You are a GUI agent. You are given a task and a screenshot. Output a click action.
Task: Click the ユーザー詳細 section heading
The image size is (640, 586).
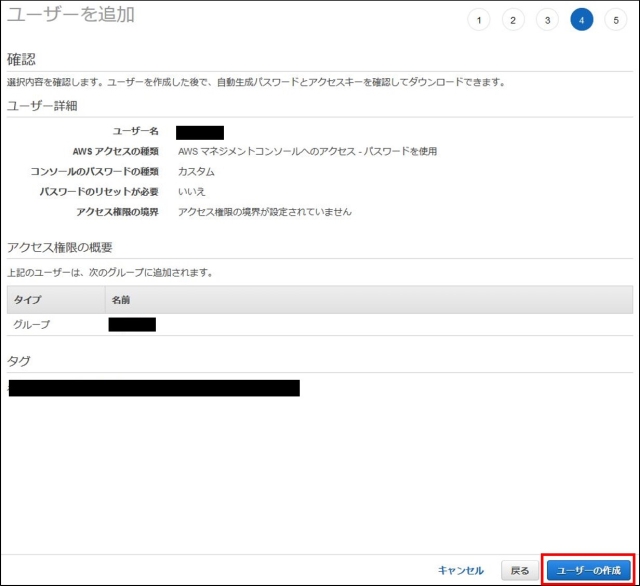point(42,105)
